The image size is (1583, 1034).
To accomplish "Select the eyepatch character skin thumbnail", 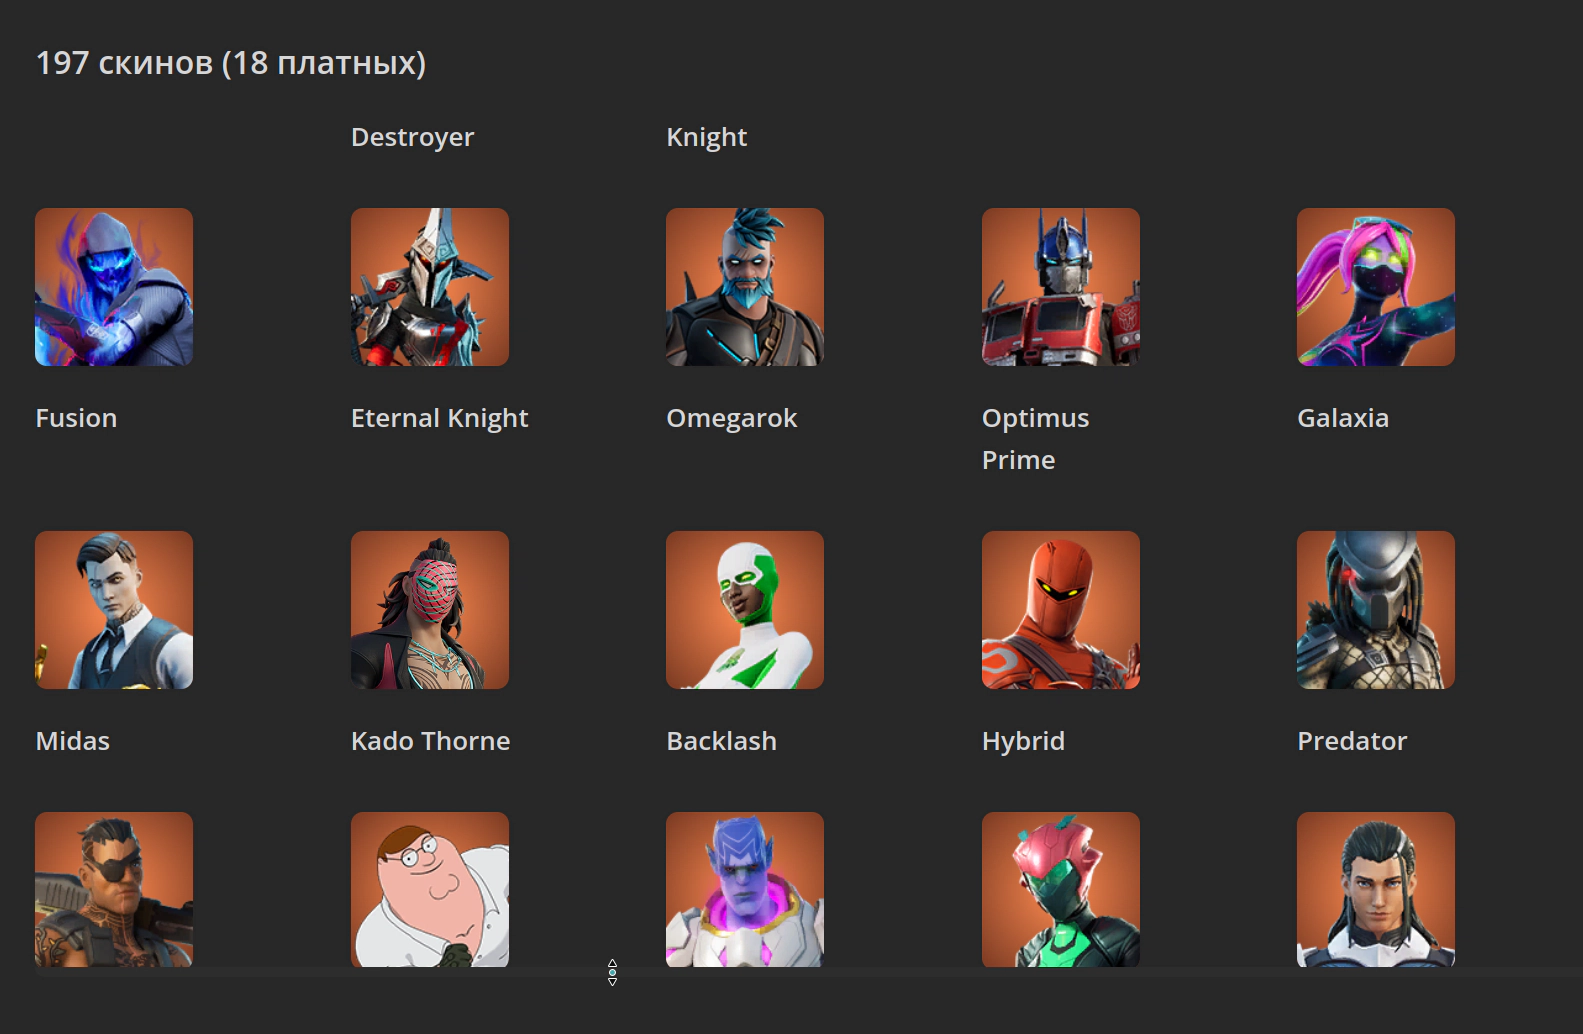I will pos(114,889).
